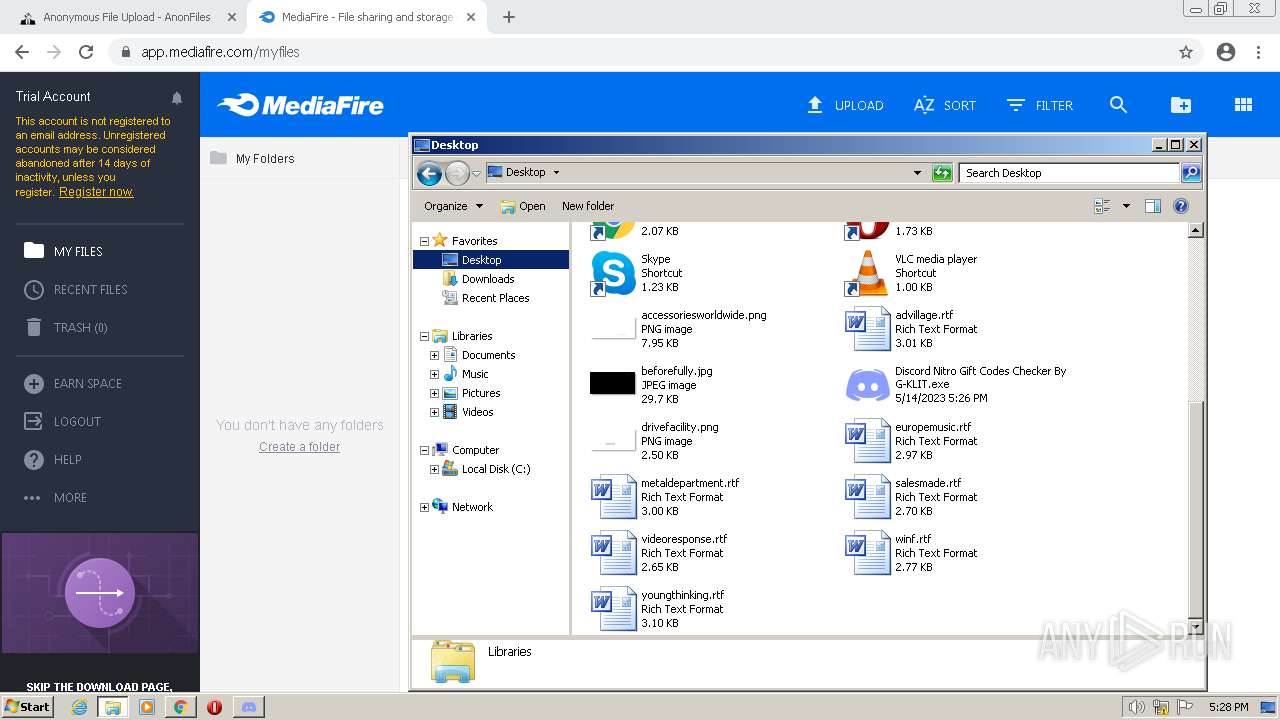The width and height of the screenshot is (1280, 720).
Task: Bookmark this page star icon
Action: pyautogui.click(x=1186, y=52)
